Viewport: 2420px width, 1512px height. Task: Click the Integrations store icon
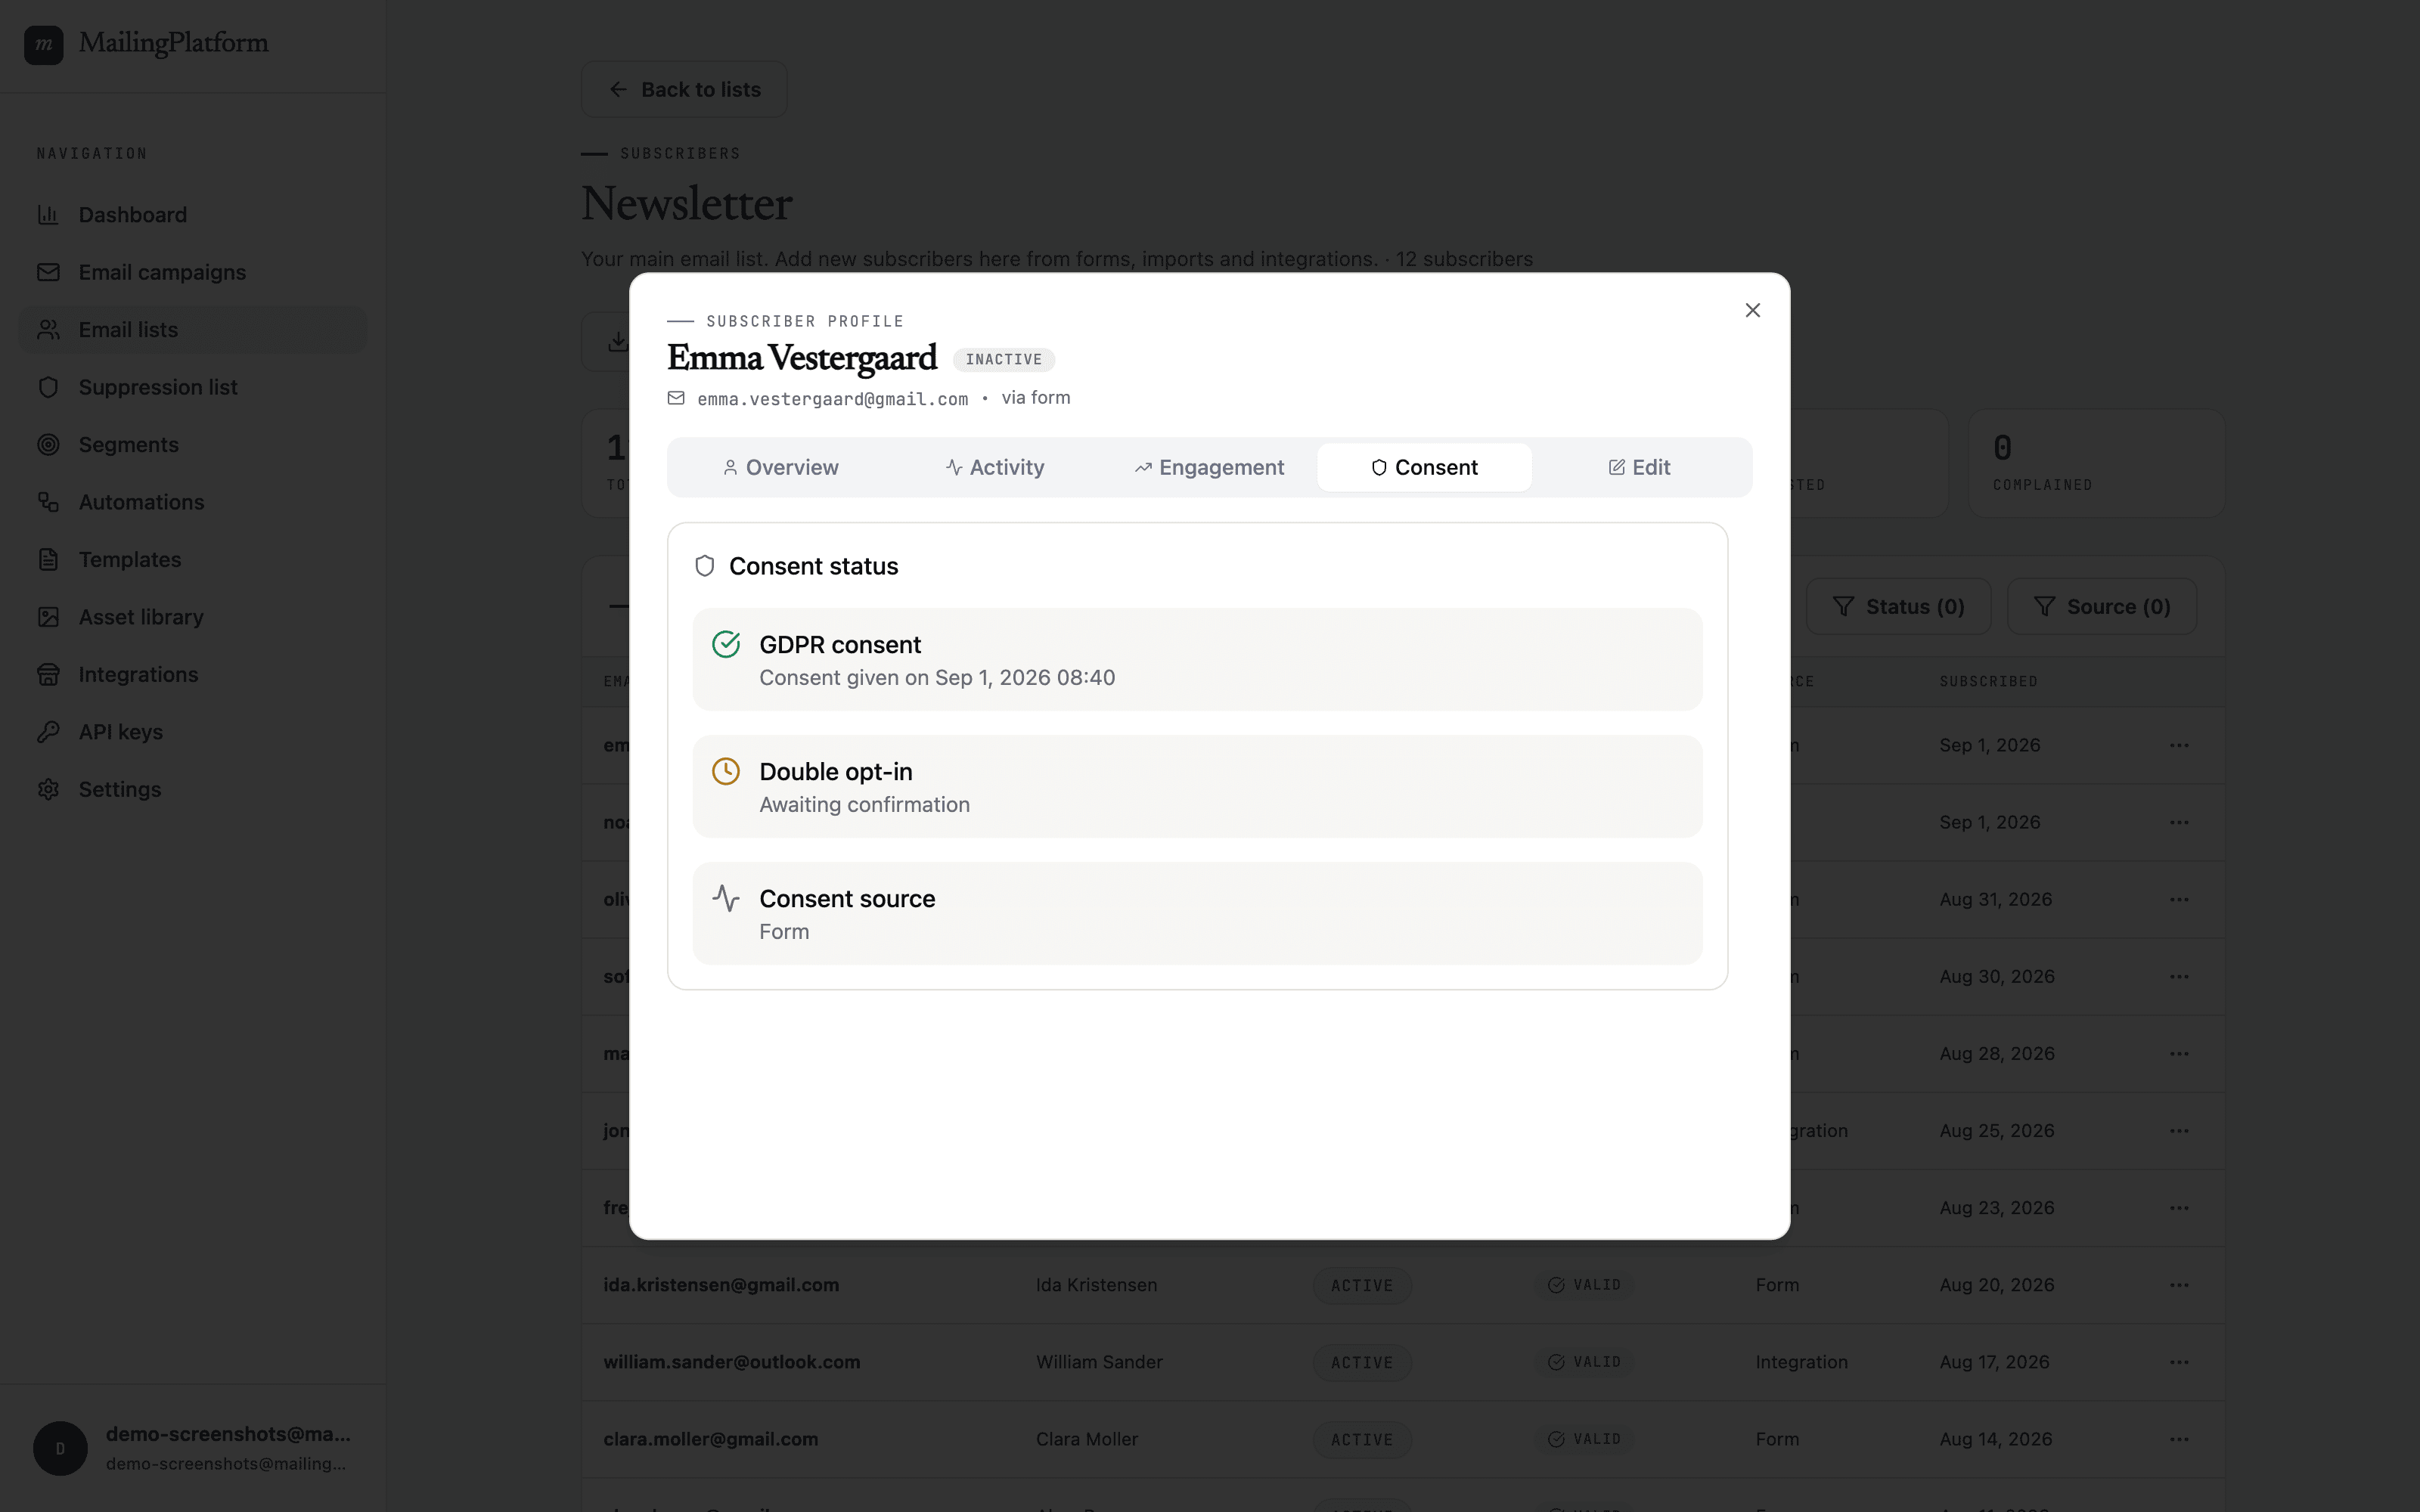(x=48, y=675)
